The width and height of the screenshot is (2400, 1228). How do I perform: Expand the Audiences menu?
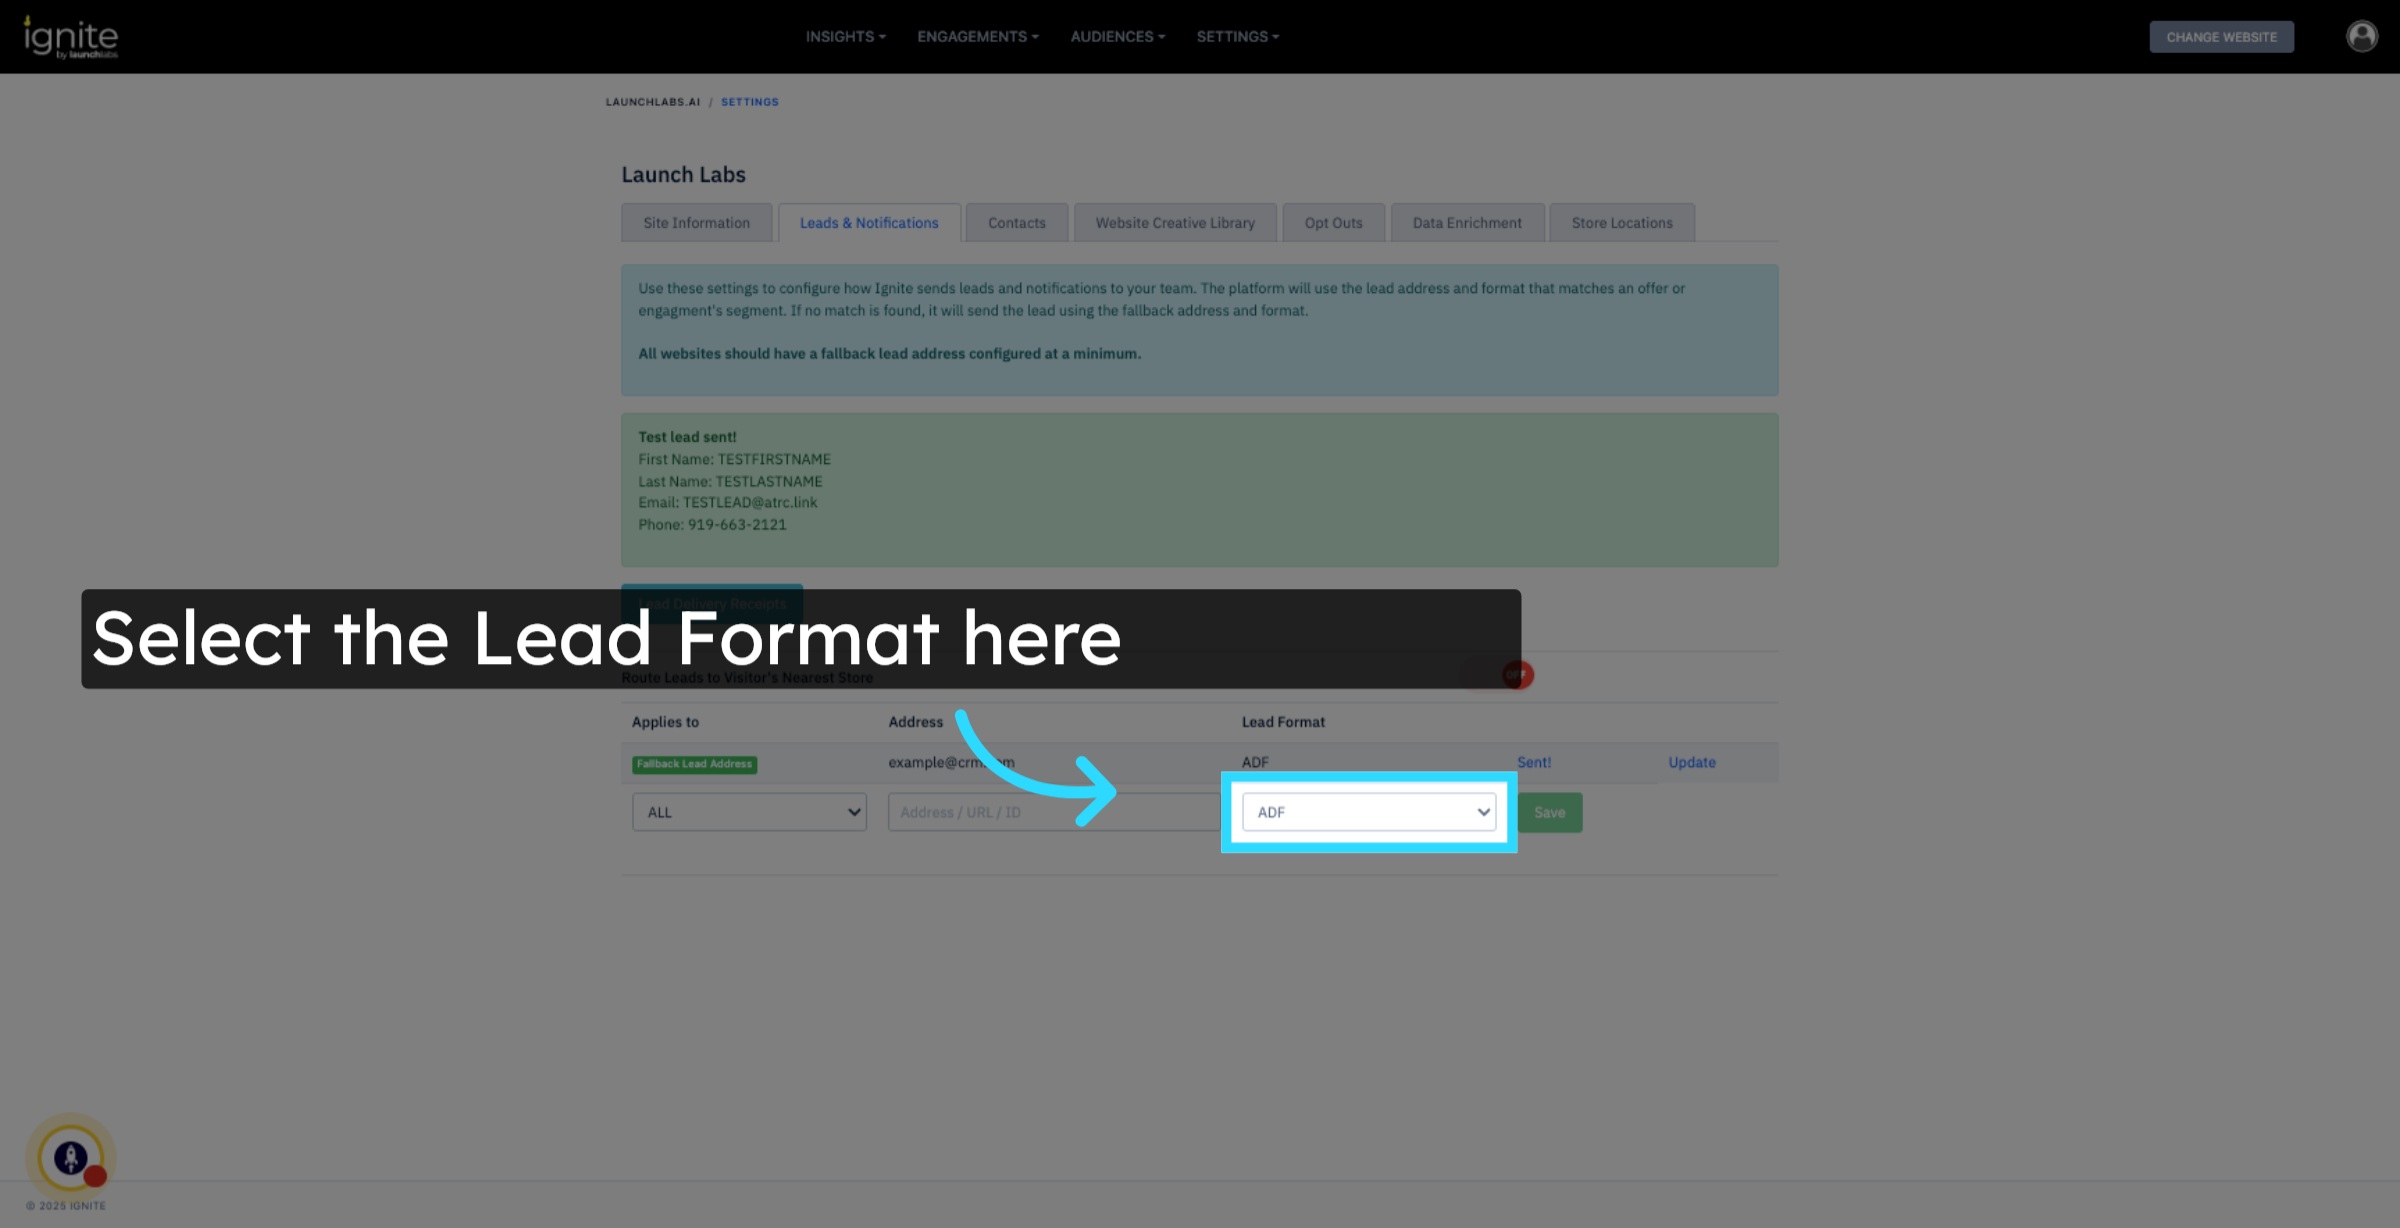point(1117,36)
